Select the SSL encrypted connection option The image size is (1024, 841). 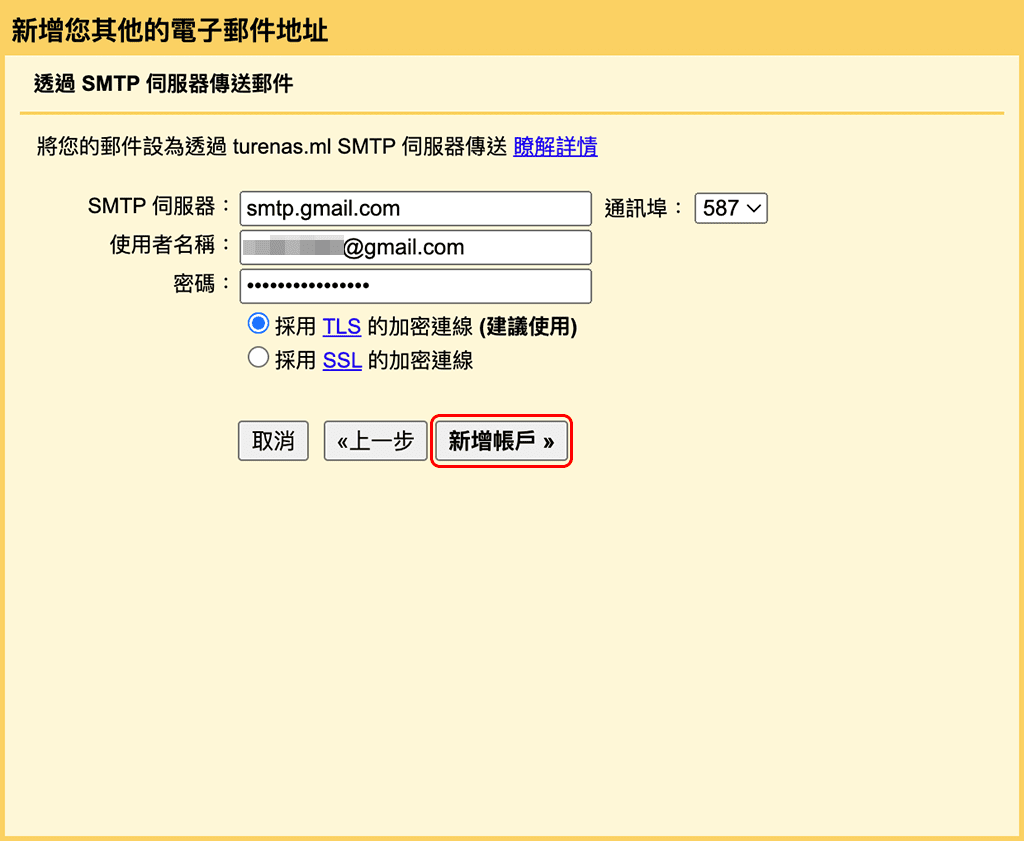258,357
